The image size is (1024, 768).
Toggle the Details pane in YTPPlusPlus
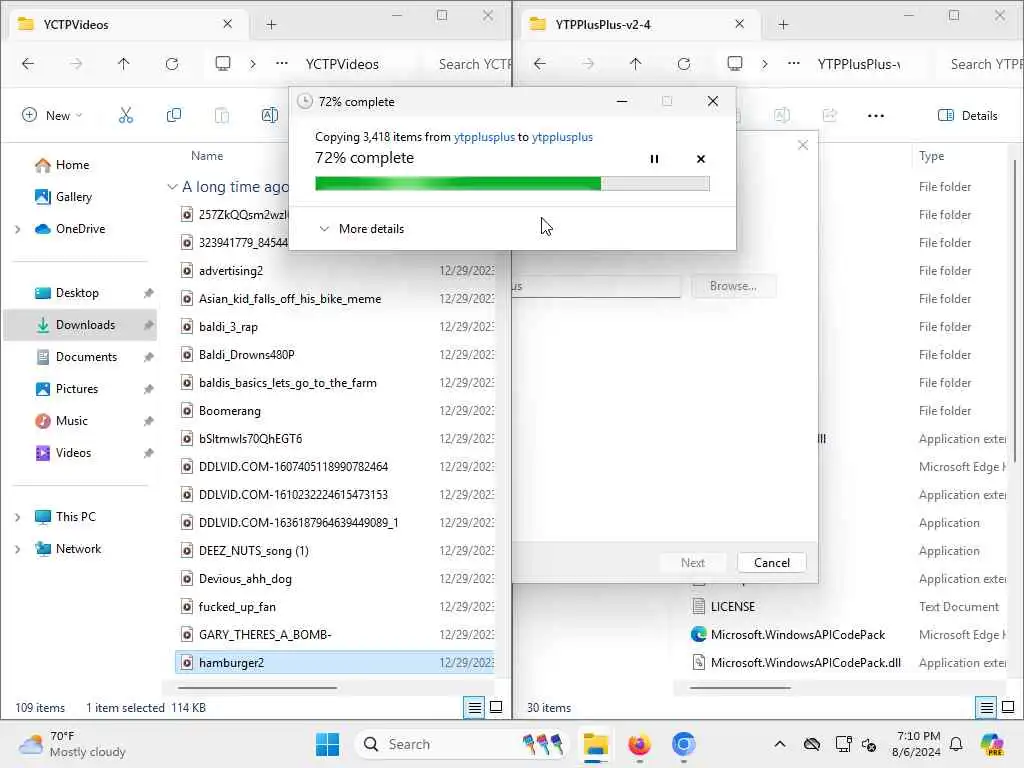coord(968,116)
